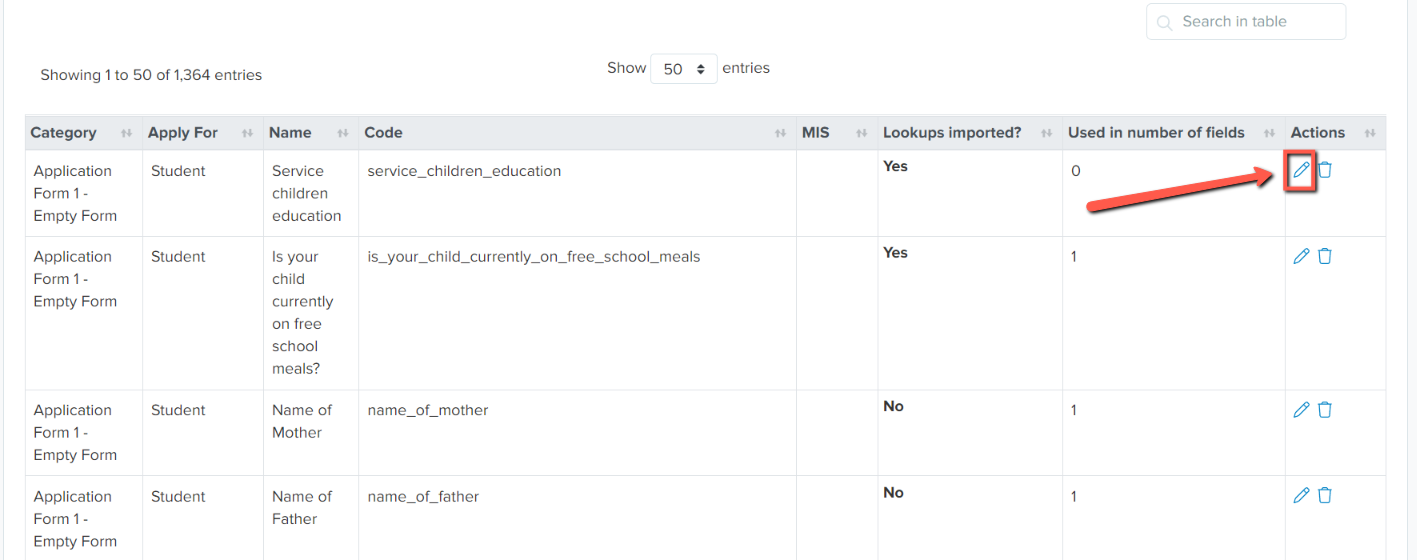Click the search magnifier icon in table search
The image size is (1417, 560).
click(x=1164, y=22)
